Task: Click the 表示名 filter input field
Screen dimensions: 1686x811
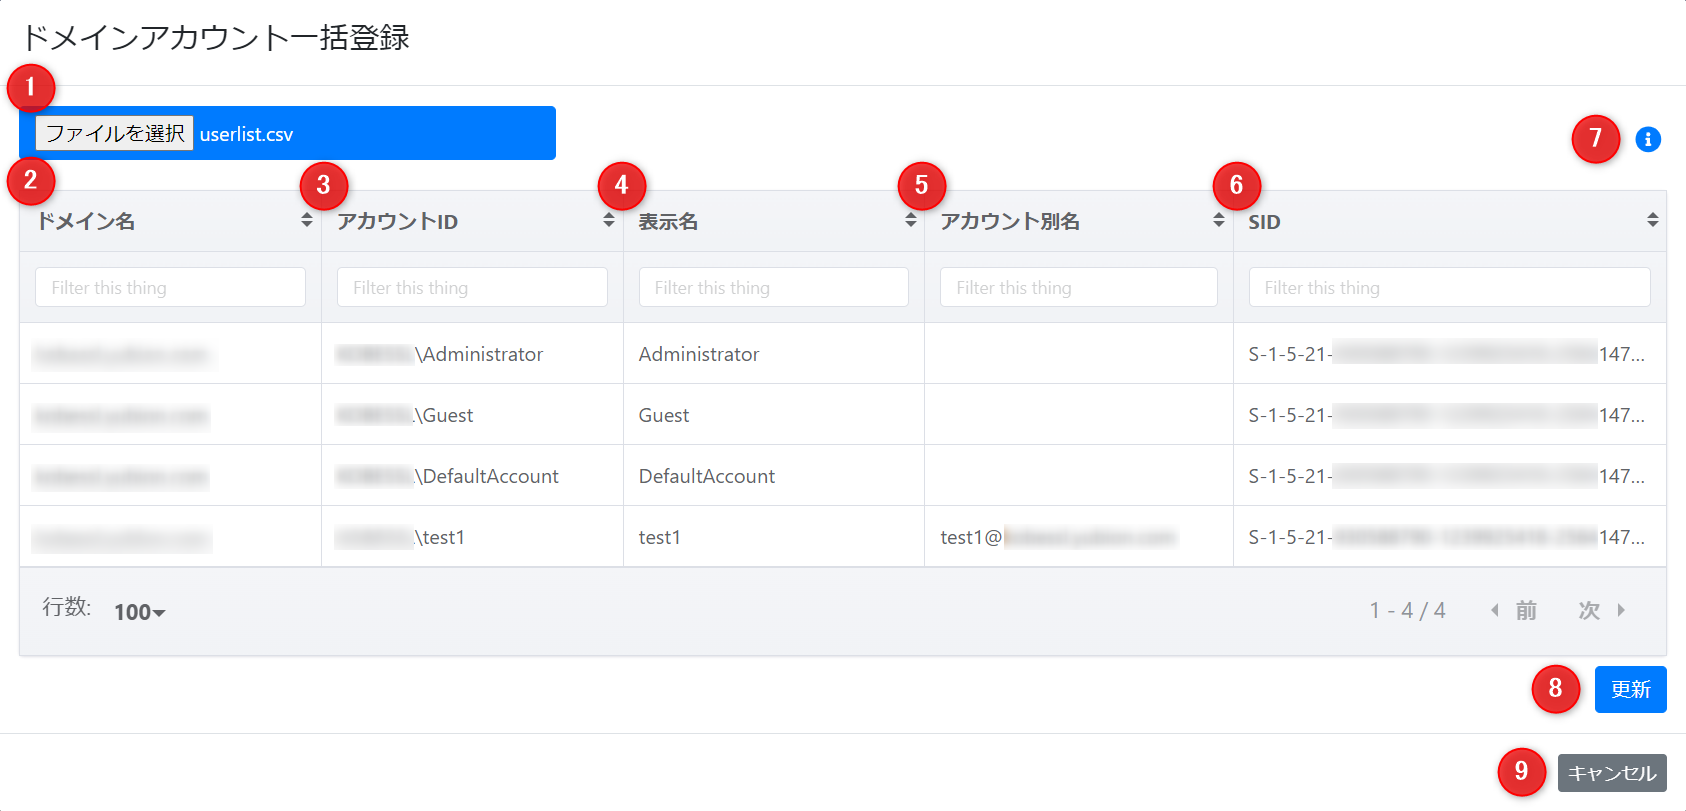Action: tap(774, 287)
